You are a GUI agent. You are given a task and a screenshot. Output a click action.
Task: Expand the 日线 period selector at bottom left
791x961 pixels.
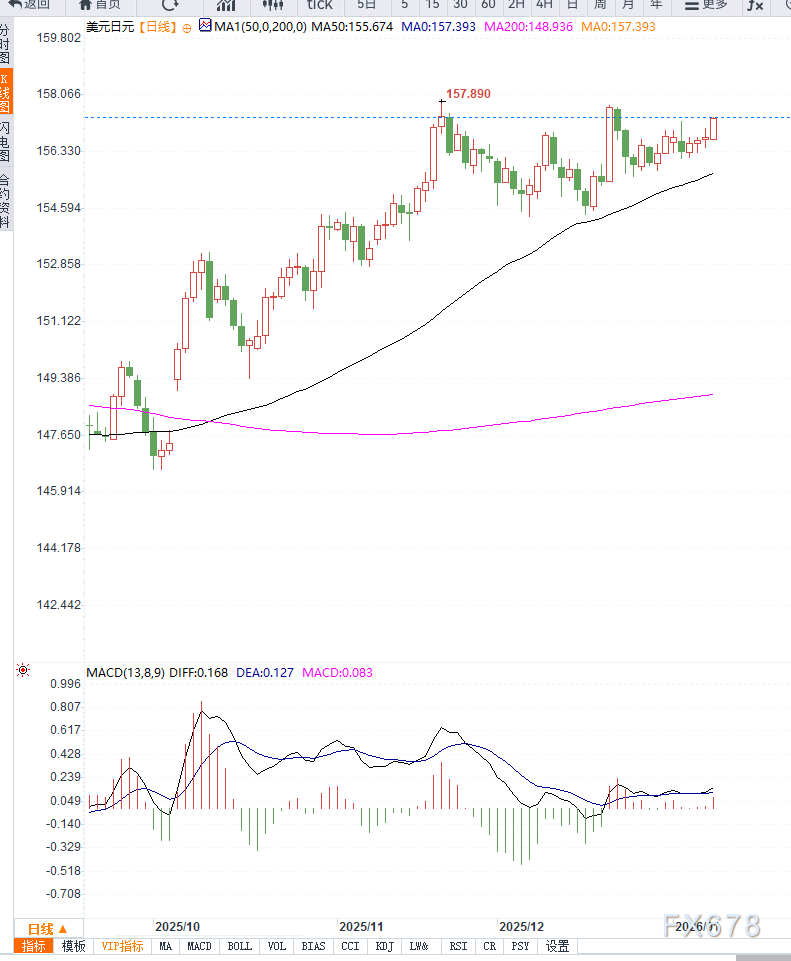pyautogui.click(x=47, y=928)
